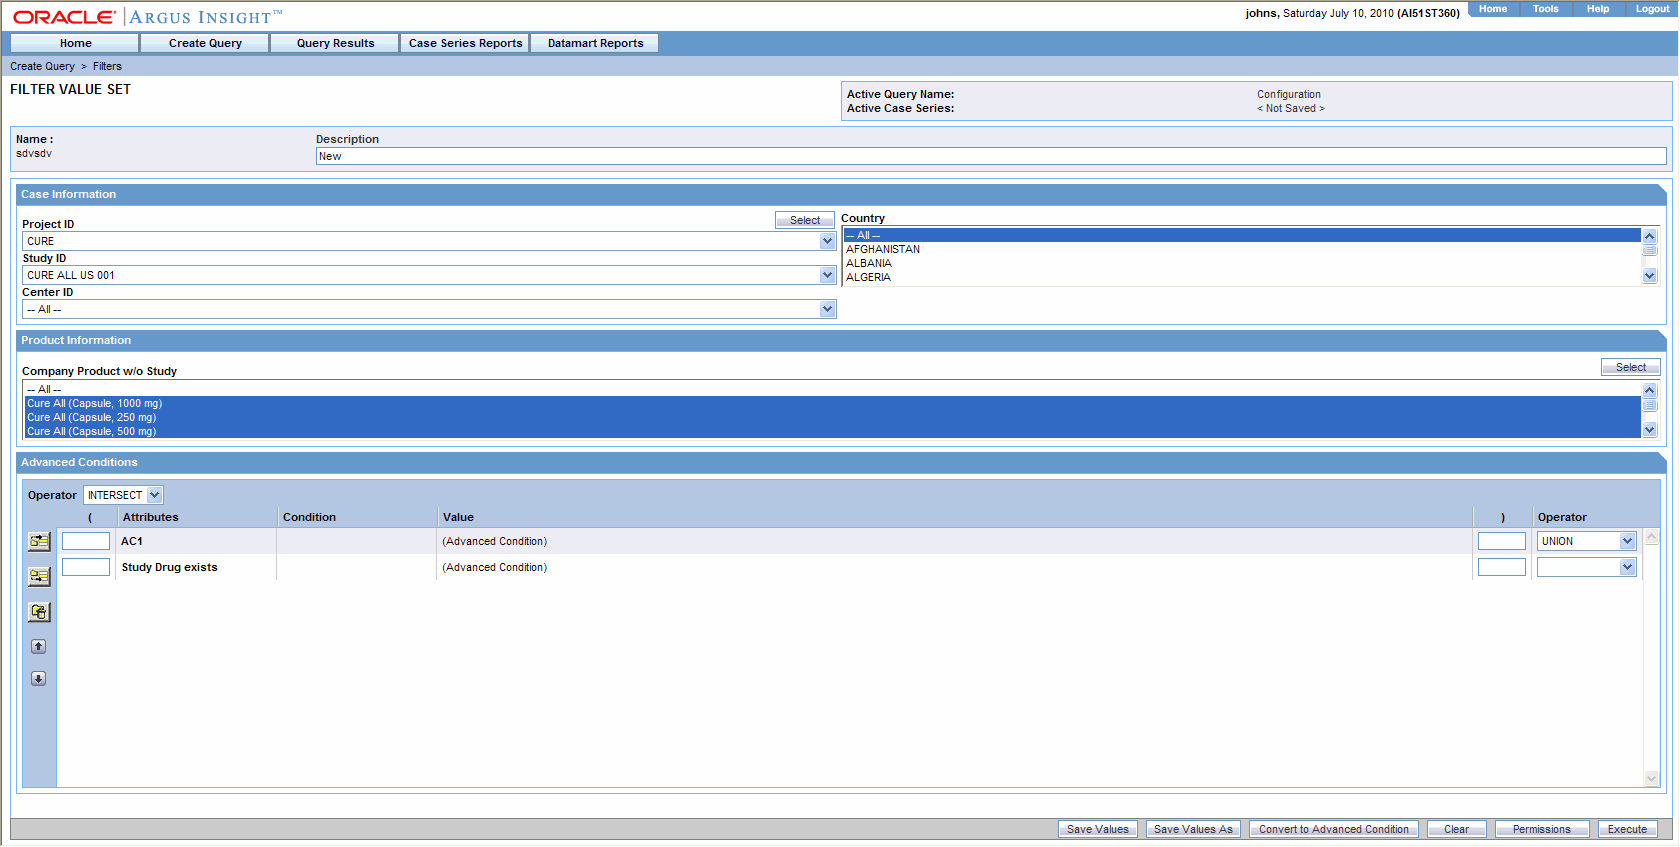The width and height of the screenshot is (1680, 847).
Task: Select Cure All (Capsule, 500 mg)
Action: tap(832, 431)
